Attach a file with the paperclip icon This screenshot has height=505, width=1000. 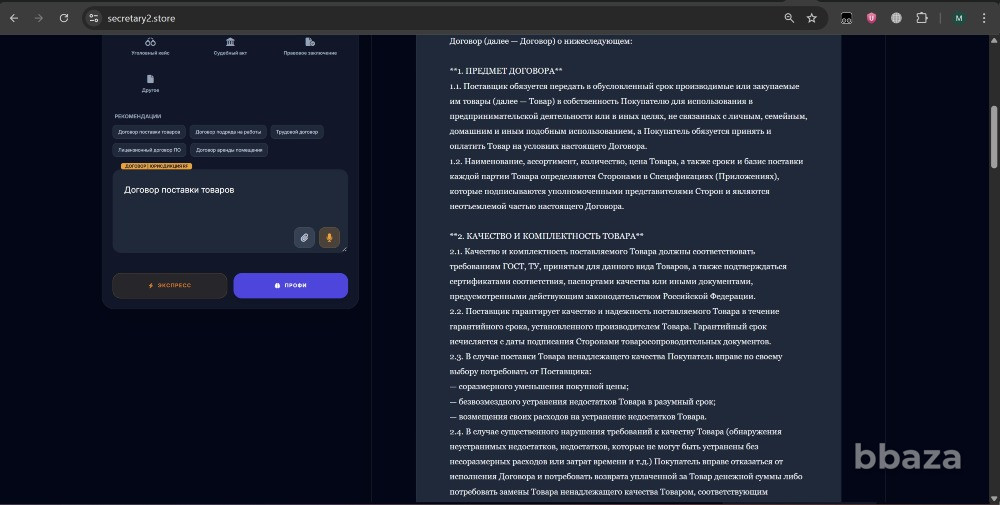click(x=304, y=237)
